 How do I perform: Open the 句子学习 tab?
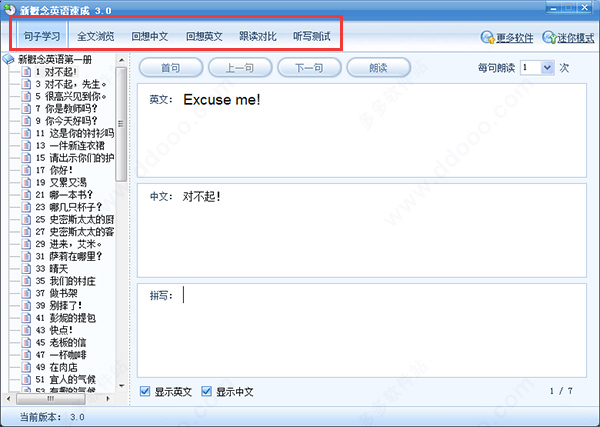point(42,36)
